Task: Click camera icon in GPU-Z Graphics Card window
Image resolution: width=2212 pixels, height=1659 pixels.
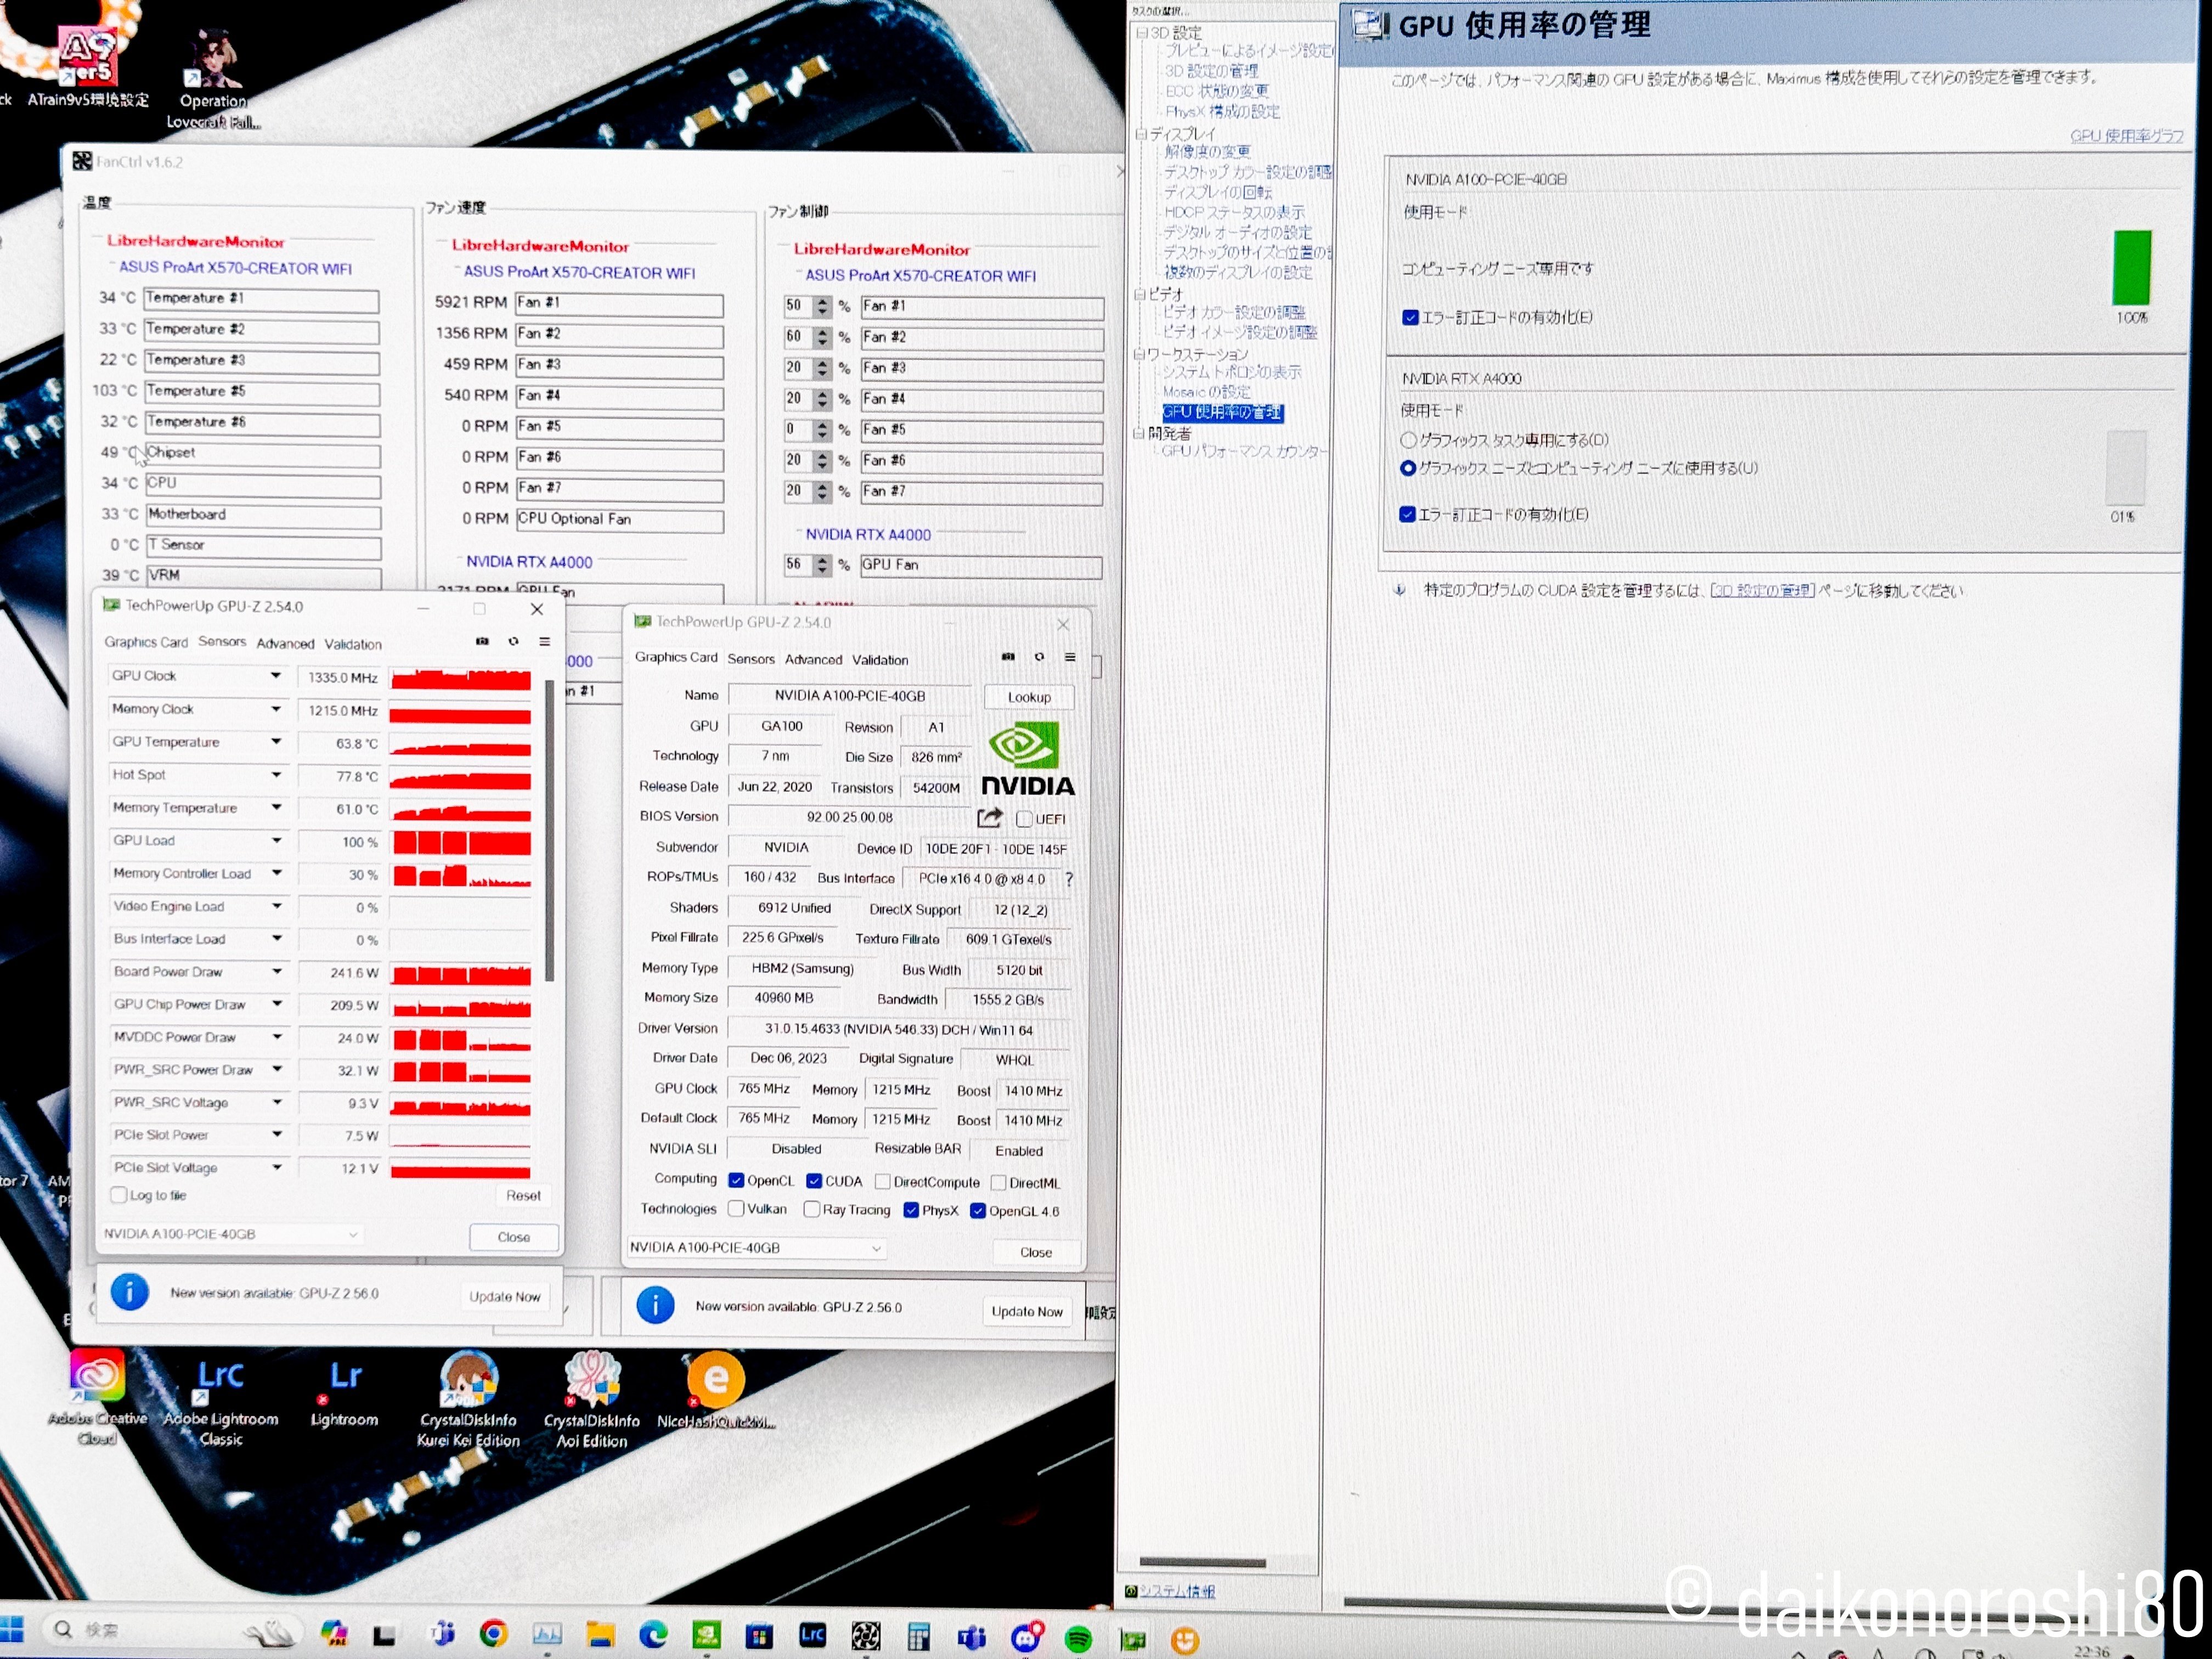Action: tap(1008, 657)
